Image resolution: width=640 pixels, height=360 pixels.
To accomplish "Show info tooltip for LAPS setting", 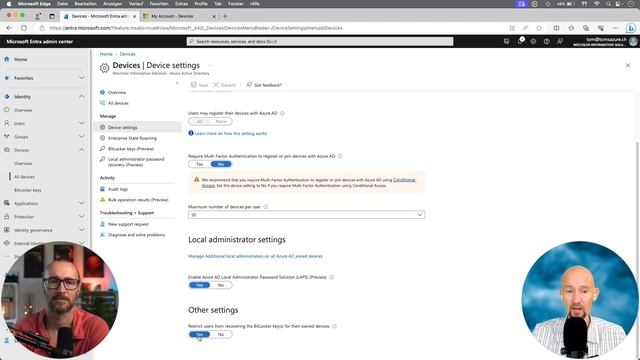I will click(332, 277).
